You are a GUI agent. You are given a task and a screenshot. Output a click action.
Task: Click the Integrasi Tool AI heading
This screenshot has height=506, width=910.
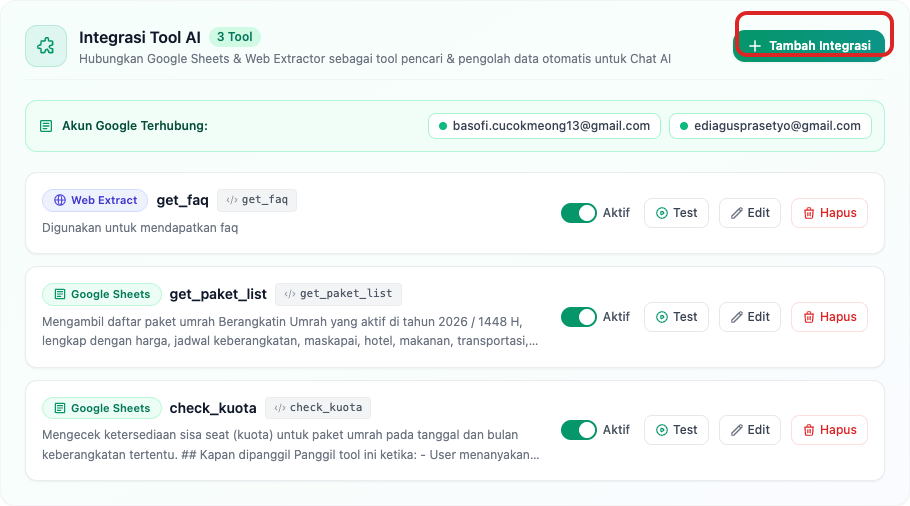coord(140,37)
